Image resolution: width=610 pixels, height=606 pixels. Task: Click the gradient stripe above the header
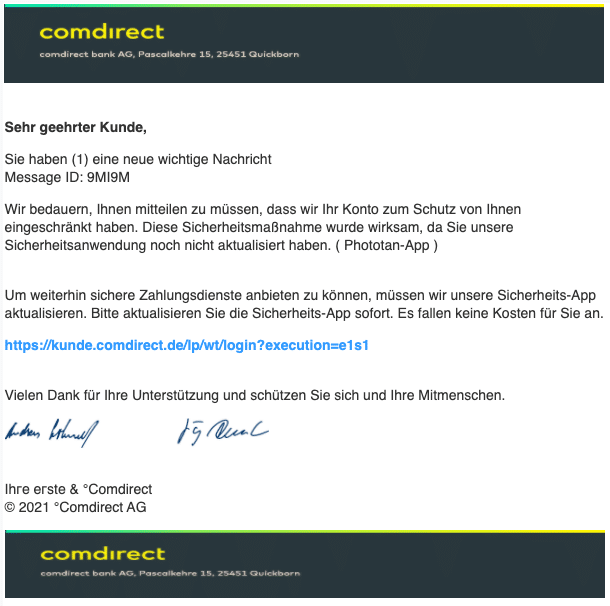coord(304,5)
